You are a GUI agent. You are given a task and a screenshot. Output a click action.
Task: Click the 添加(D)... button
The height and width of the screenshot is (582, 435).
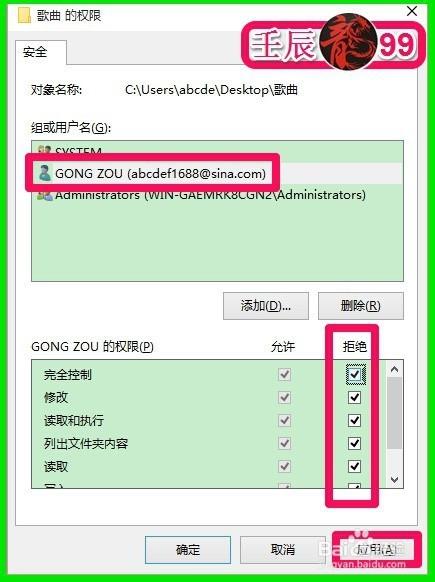coord(266,306)
